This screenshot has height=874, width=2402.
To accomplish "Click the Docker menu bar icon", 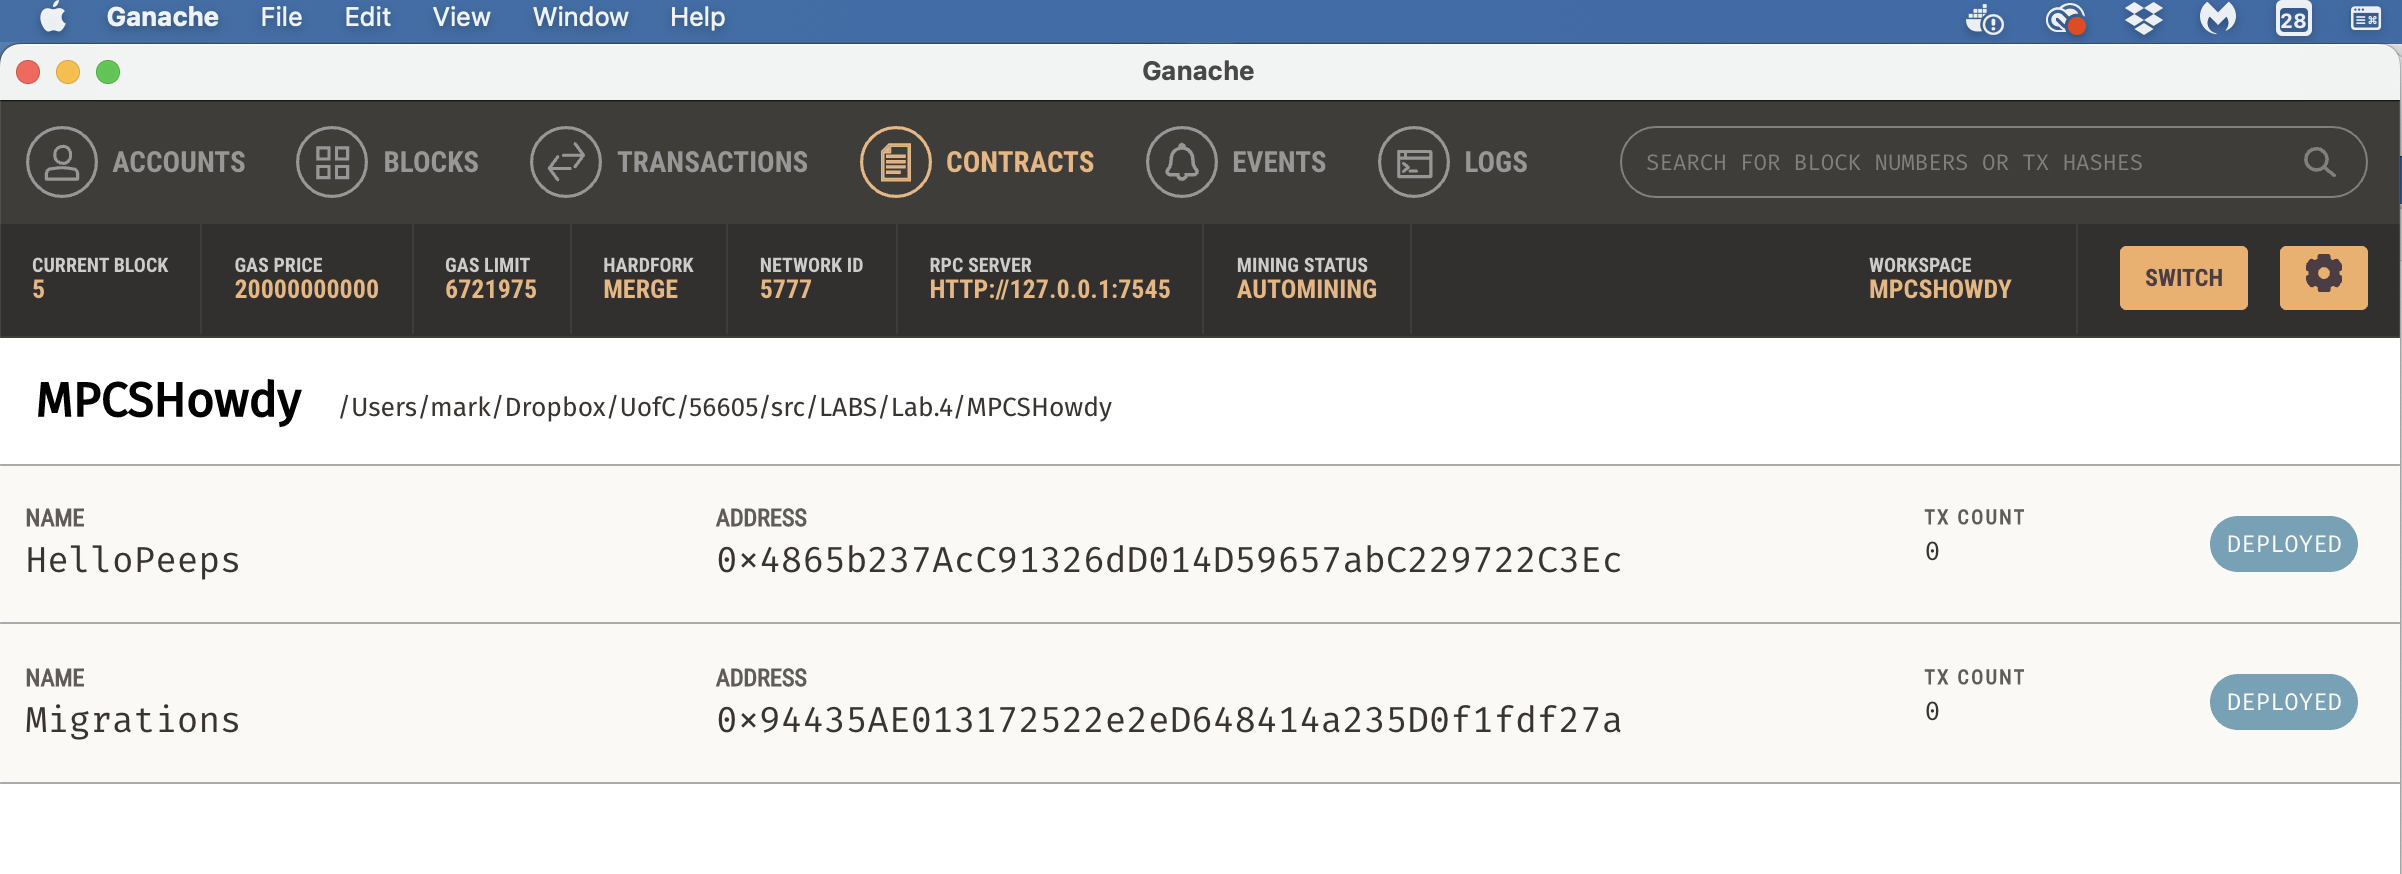I will [x=1984, y=18].
